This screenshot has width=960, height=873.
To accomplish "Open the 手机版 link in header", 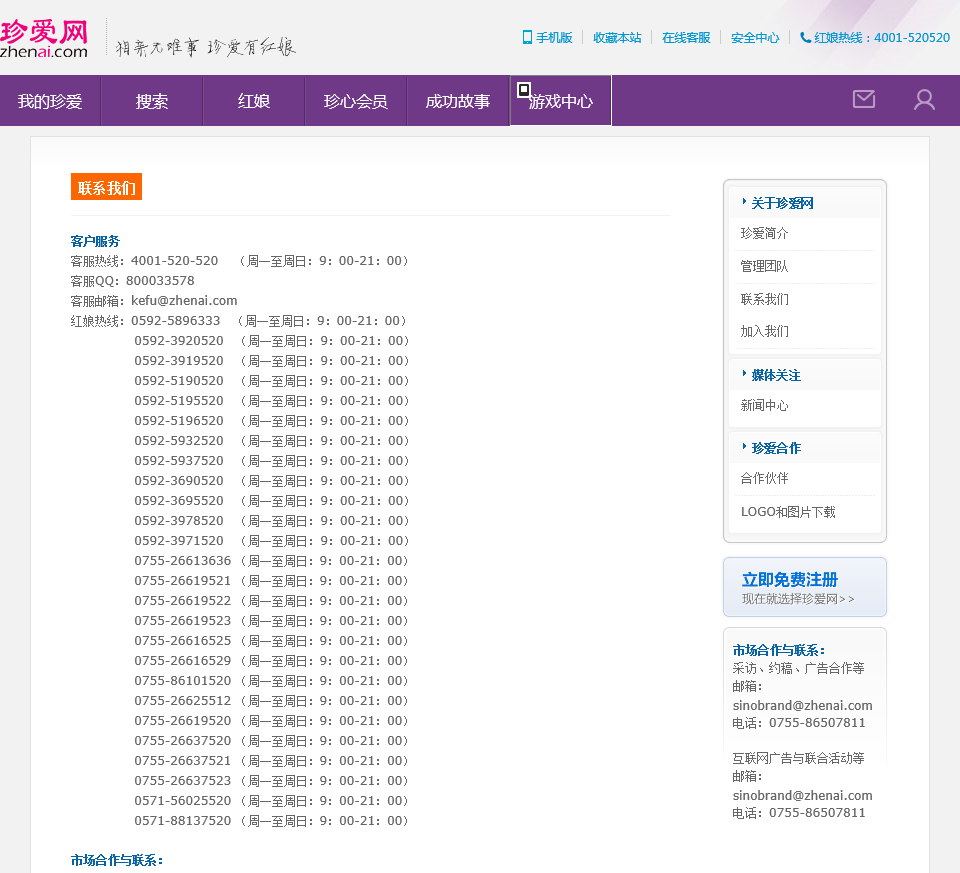I will click(554, 38).
